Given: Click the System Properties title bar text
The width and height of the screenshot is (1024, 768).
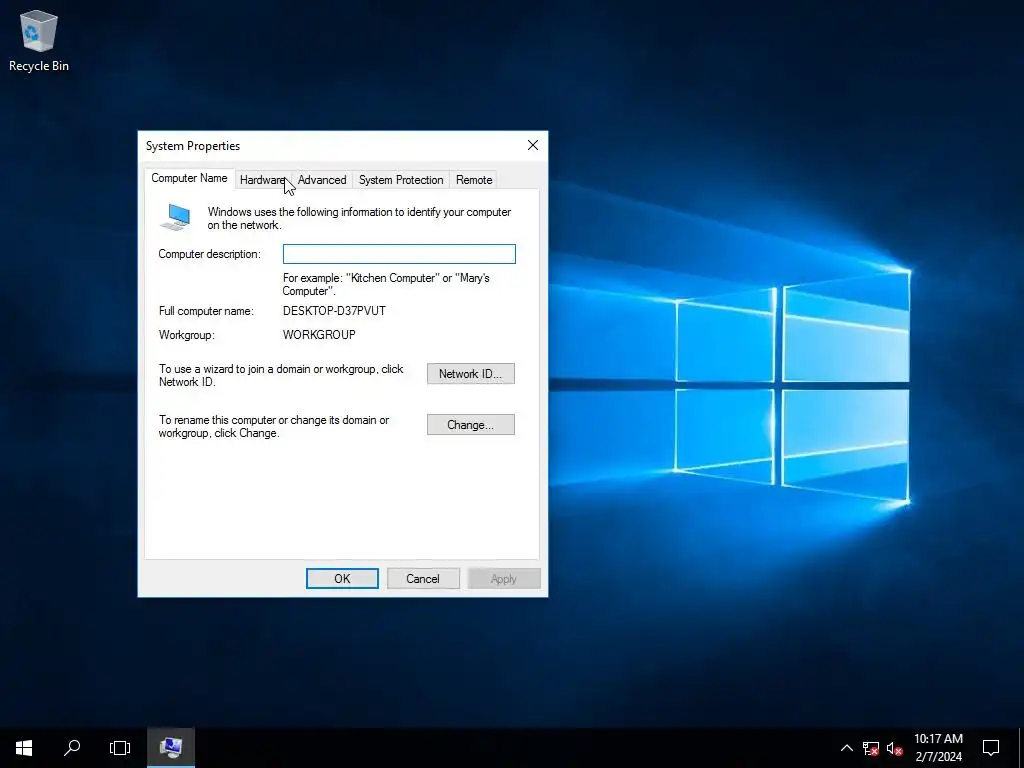Looking at the screenshot, I should click(193, 146).
